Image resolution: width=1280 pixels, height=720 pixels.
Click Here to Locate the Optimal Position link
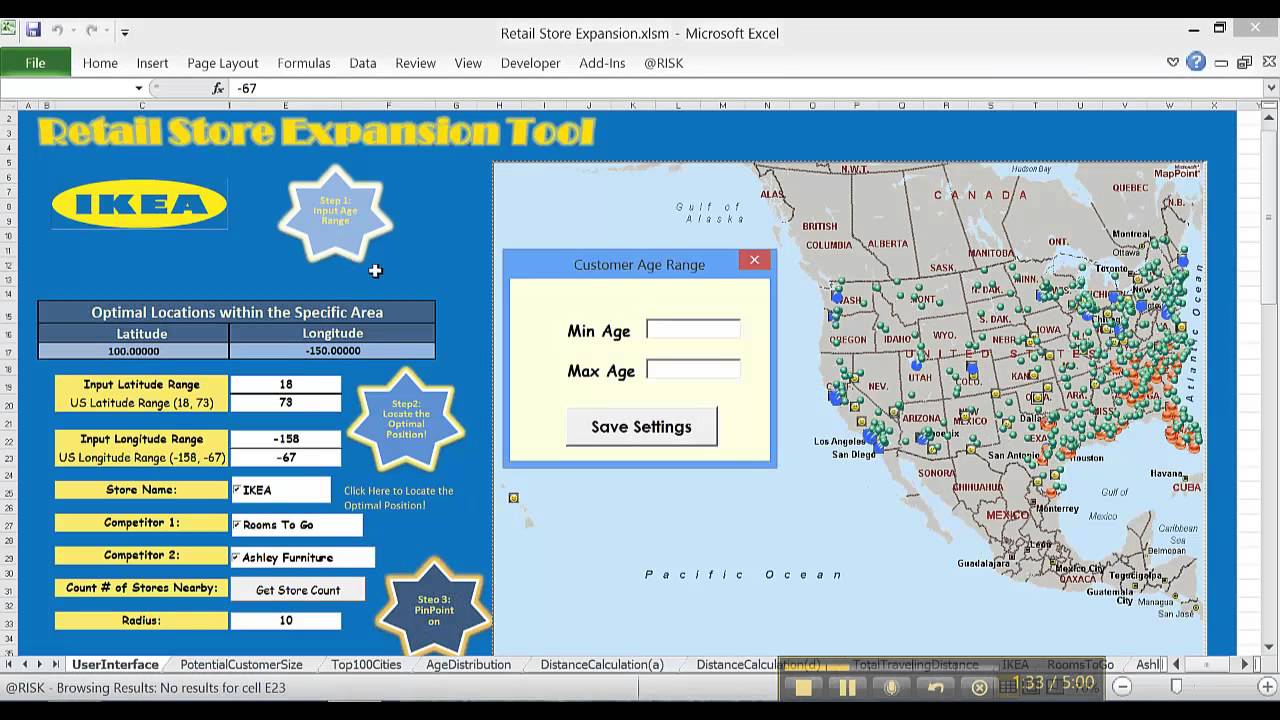(398, 498)
